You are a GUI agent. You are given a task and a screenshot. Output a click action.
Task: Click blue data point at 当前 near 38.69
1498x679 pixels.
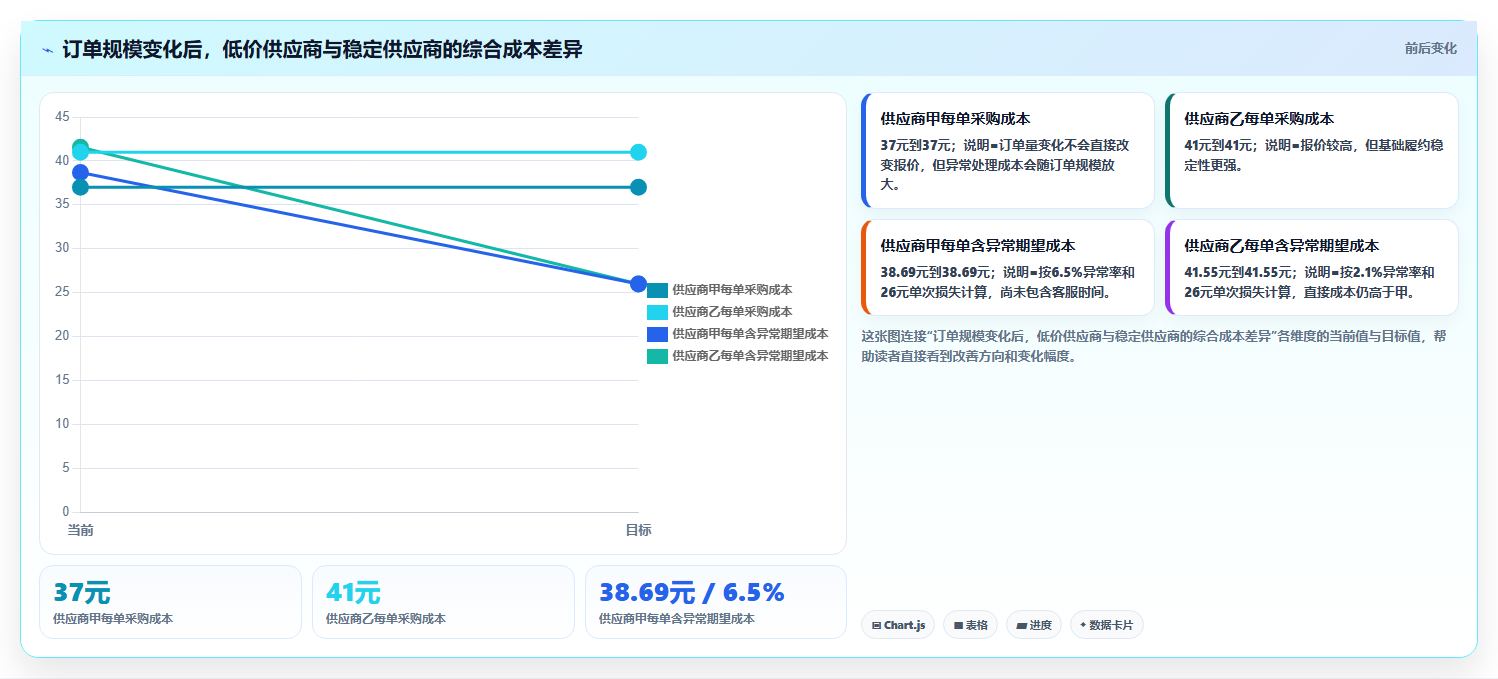click(81, 172)
